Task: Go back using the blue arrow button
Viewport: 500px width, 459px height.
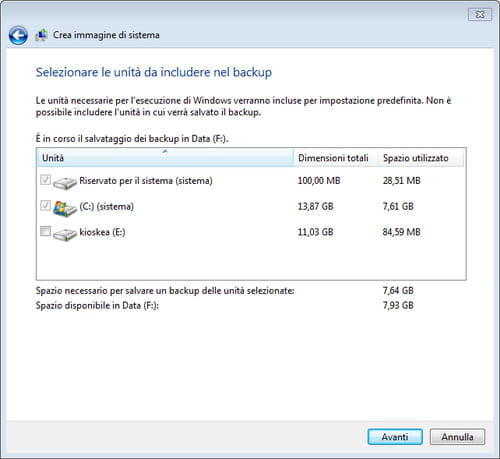Action: click(x=18, y=35)
